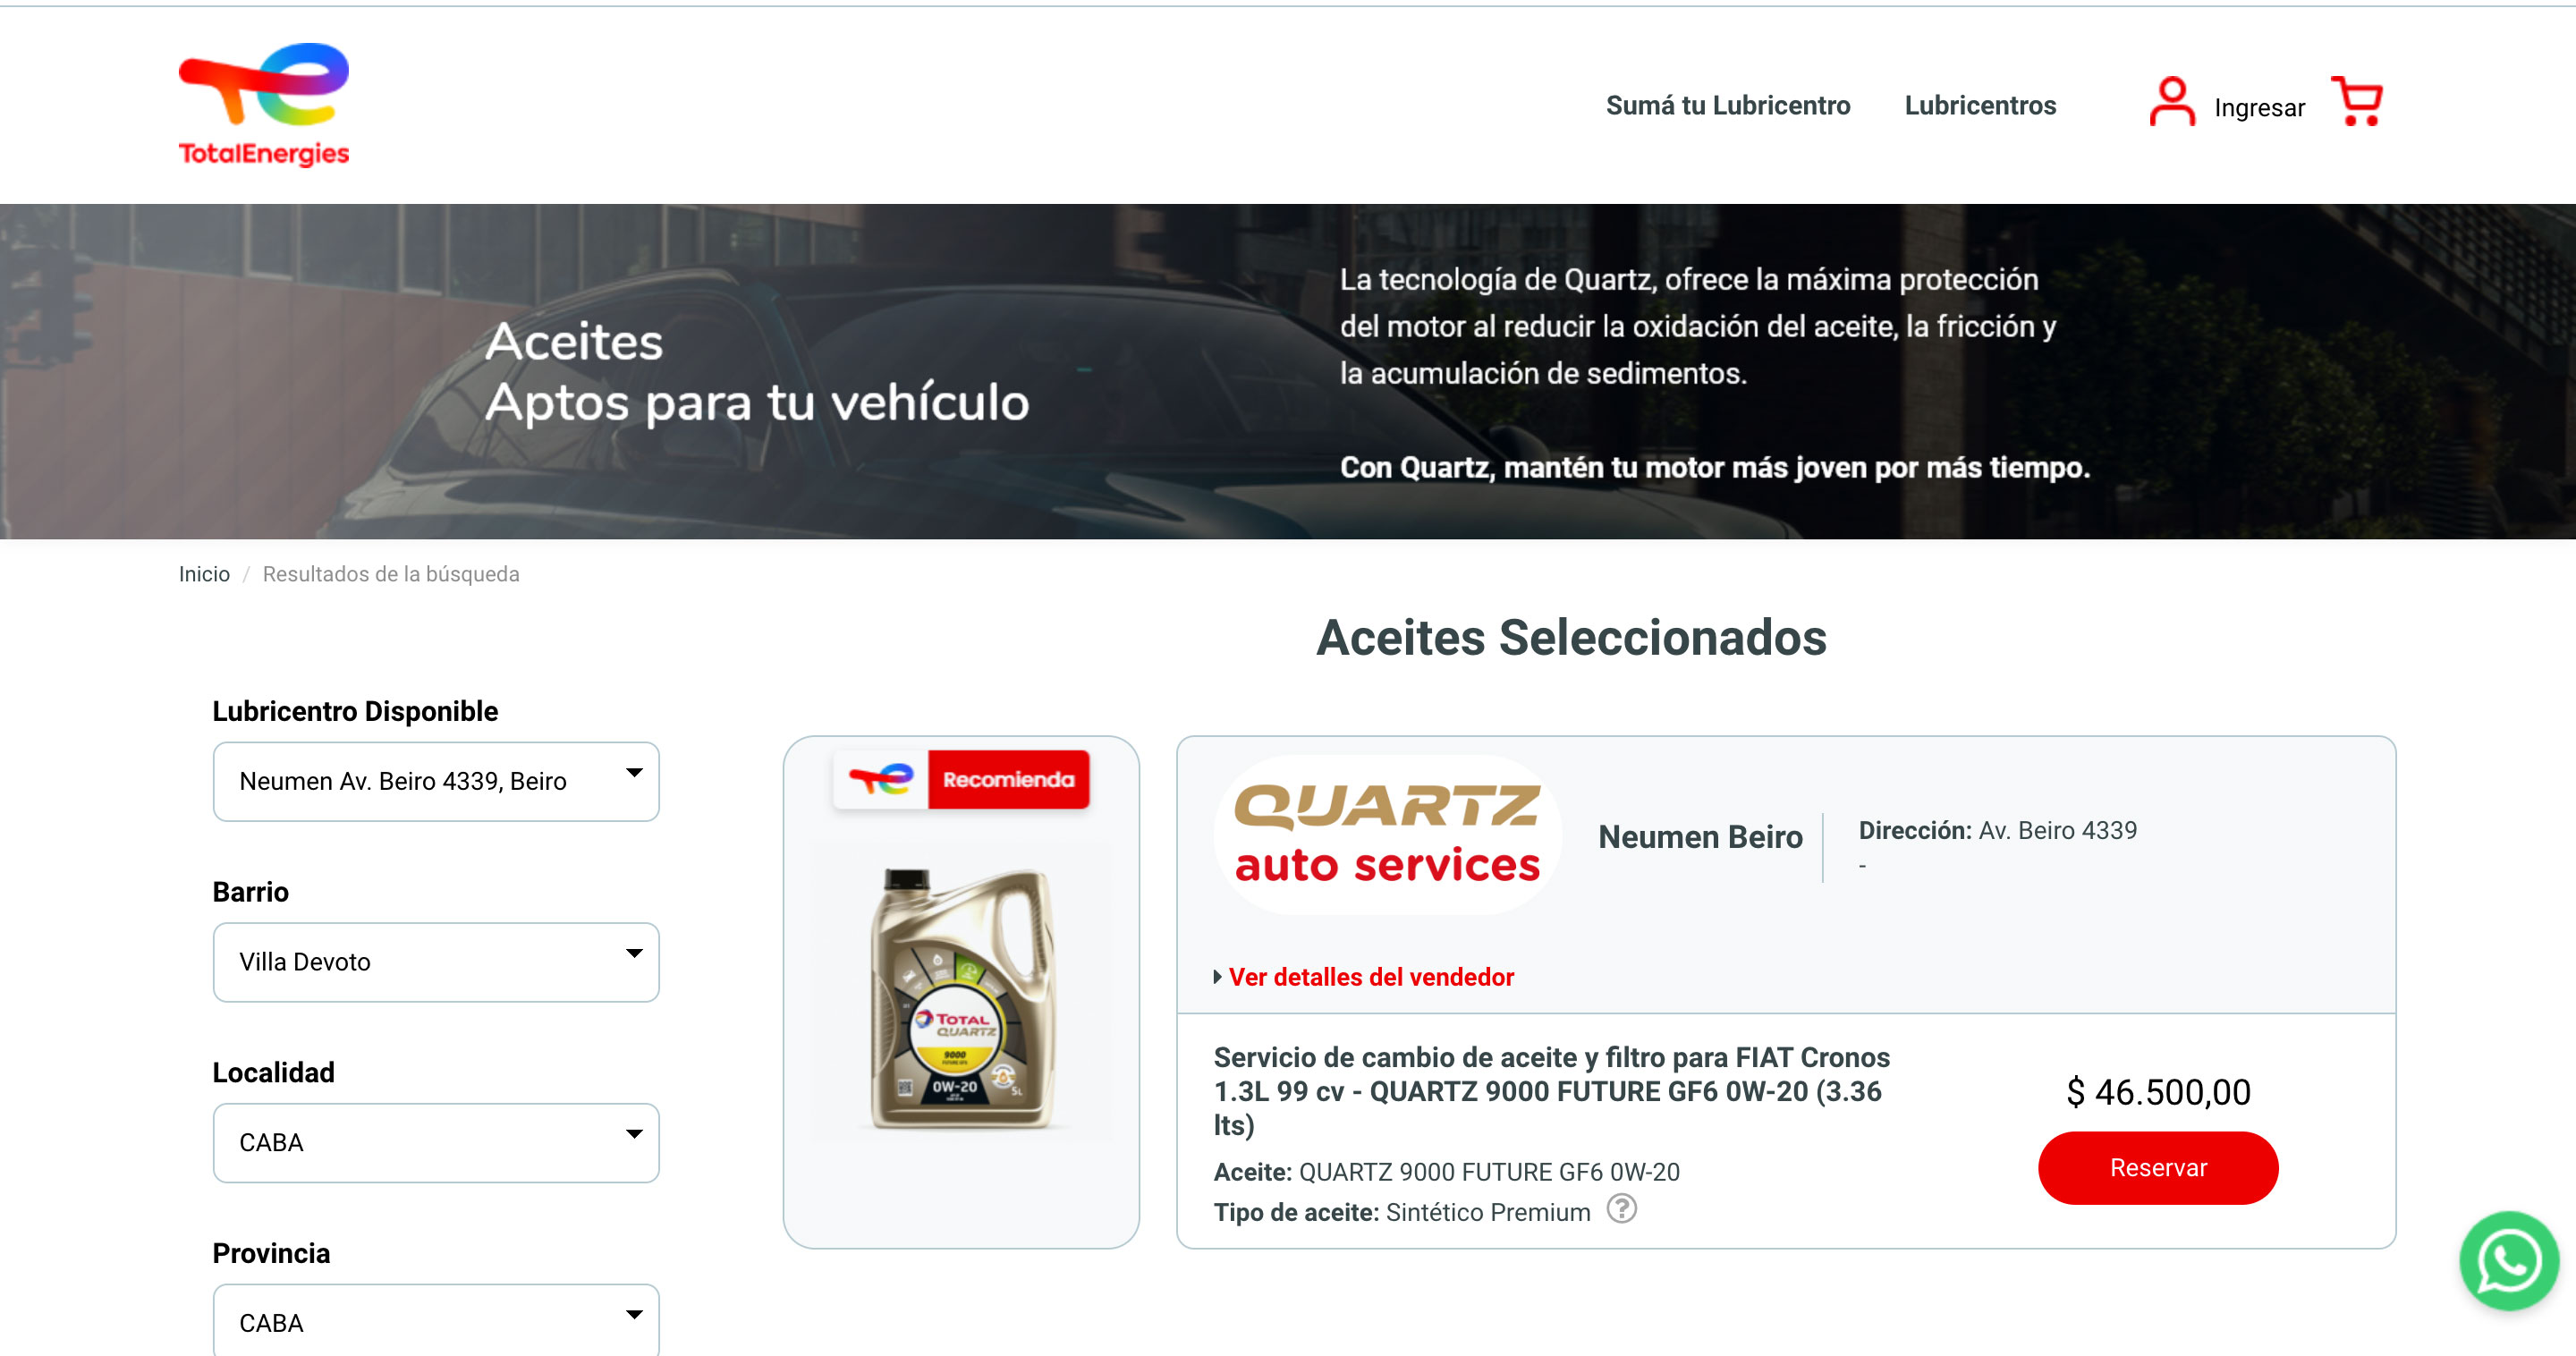Click the Quartz auto services logo
2576x1356 pixels.
point(1387,835)
